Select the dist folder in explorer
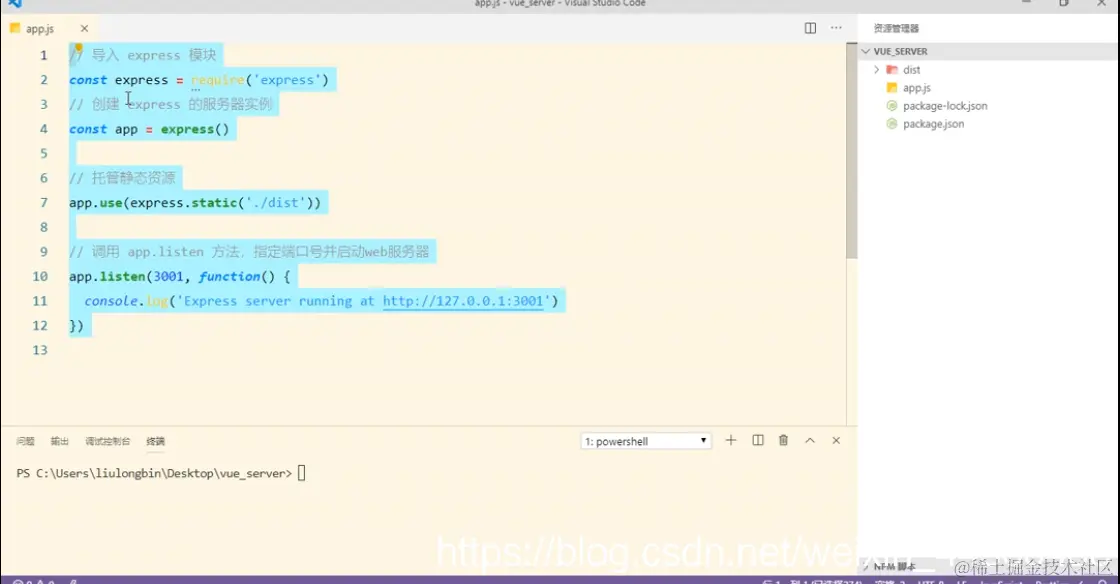The height and width of the screenshot is (584, 1120). tap(911, 70)
